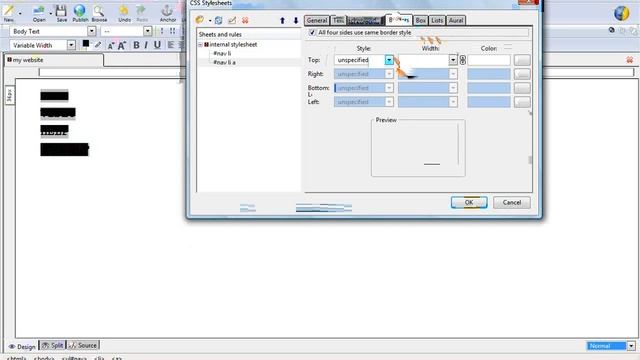Open the Top border width dropdown
The image size is (640, 360).
[453, 60]
